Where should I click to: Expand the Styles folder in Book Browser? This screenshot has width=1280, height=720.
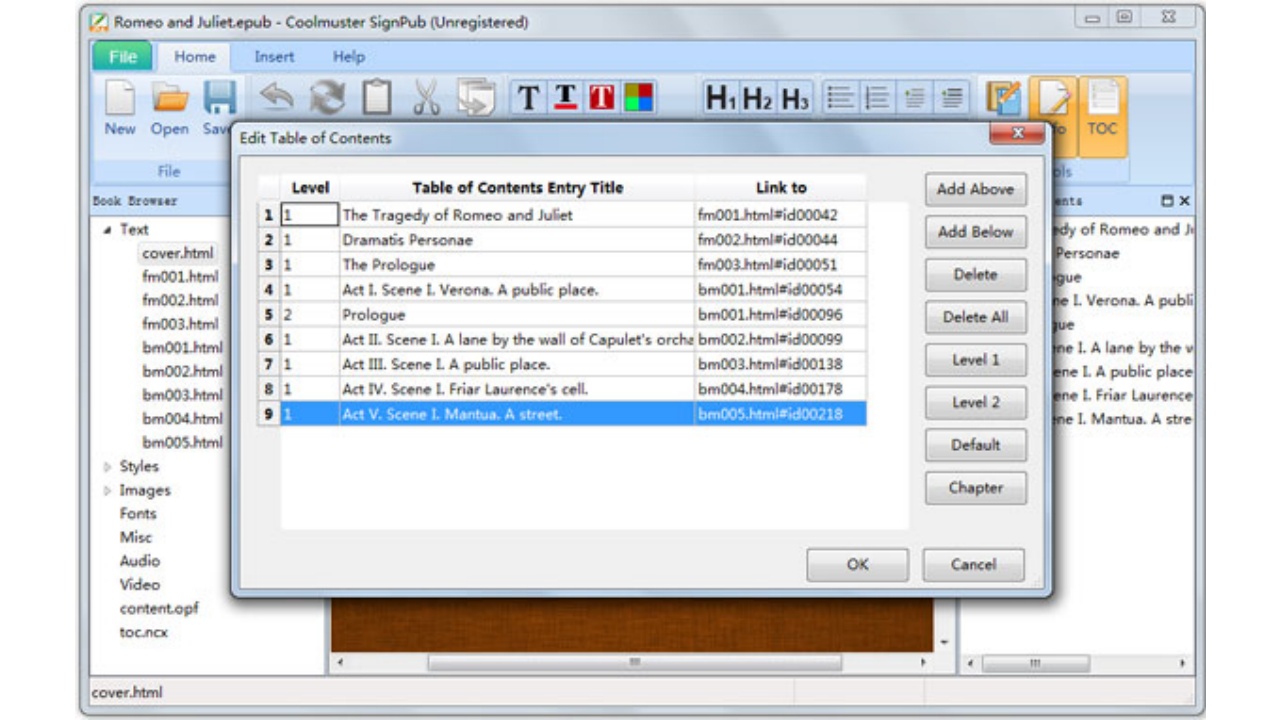108,466
